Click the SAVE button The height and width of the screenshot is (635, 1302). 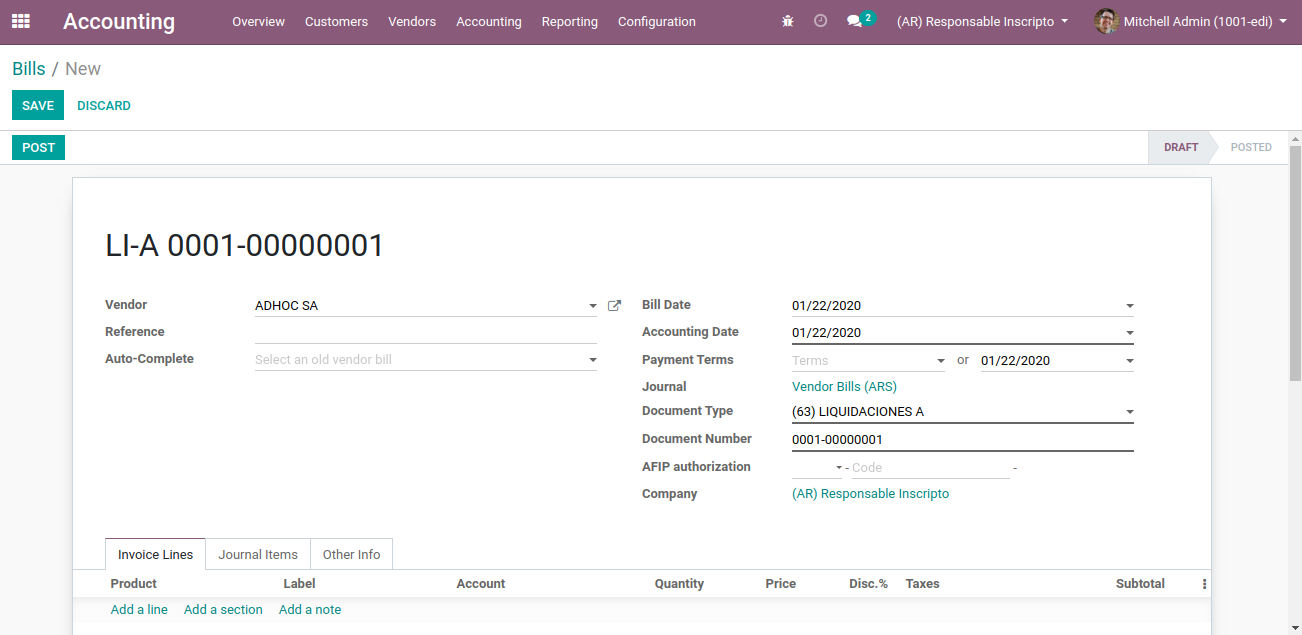click(38, 105)
